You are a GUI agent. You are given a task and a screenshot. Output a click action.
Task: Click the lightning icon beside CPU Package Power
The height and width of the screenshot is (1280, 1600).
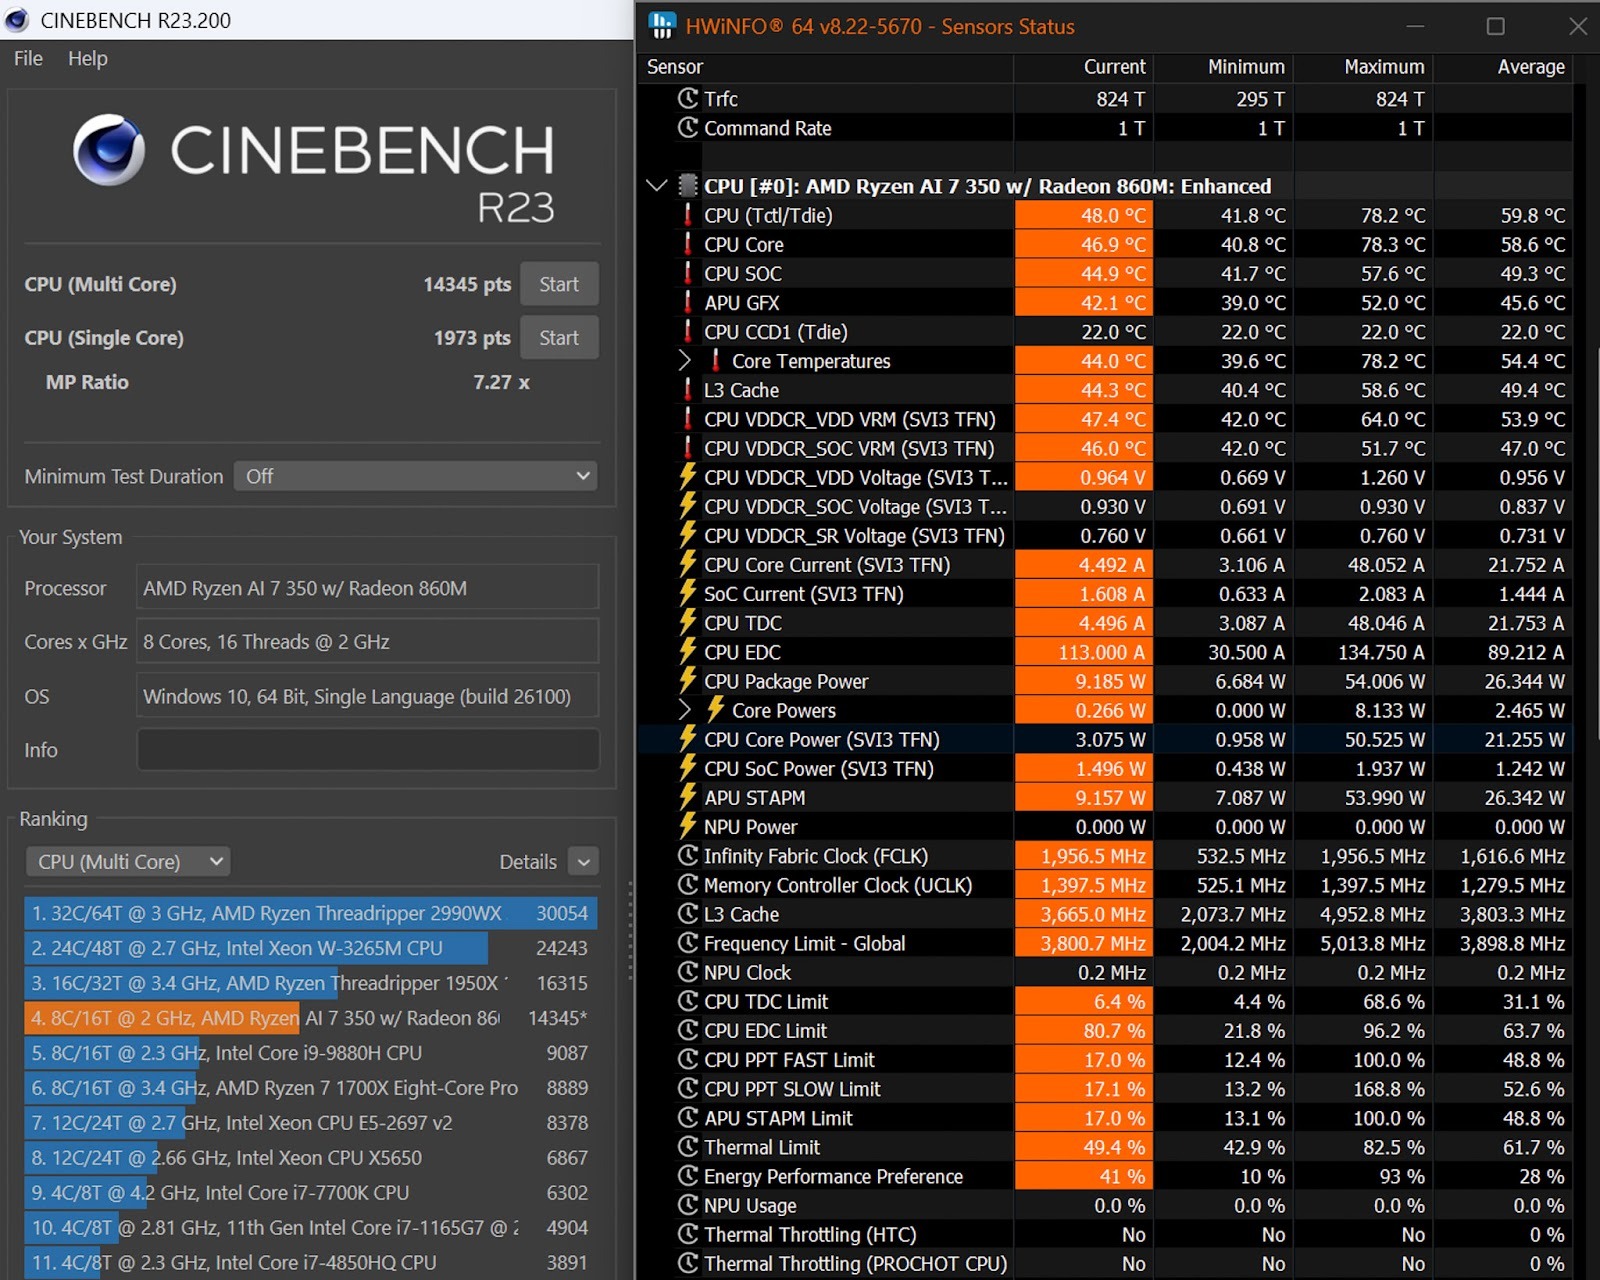(x=688, y=681)
